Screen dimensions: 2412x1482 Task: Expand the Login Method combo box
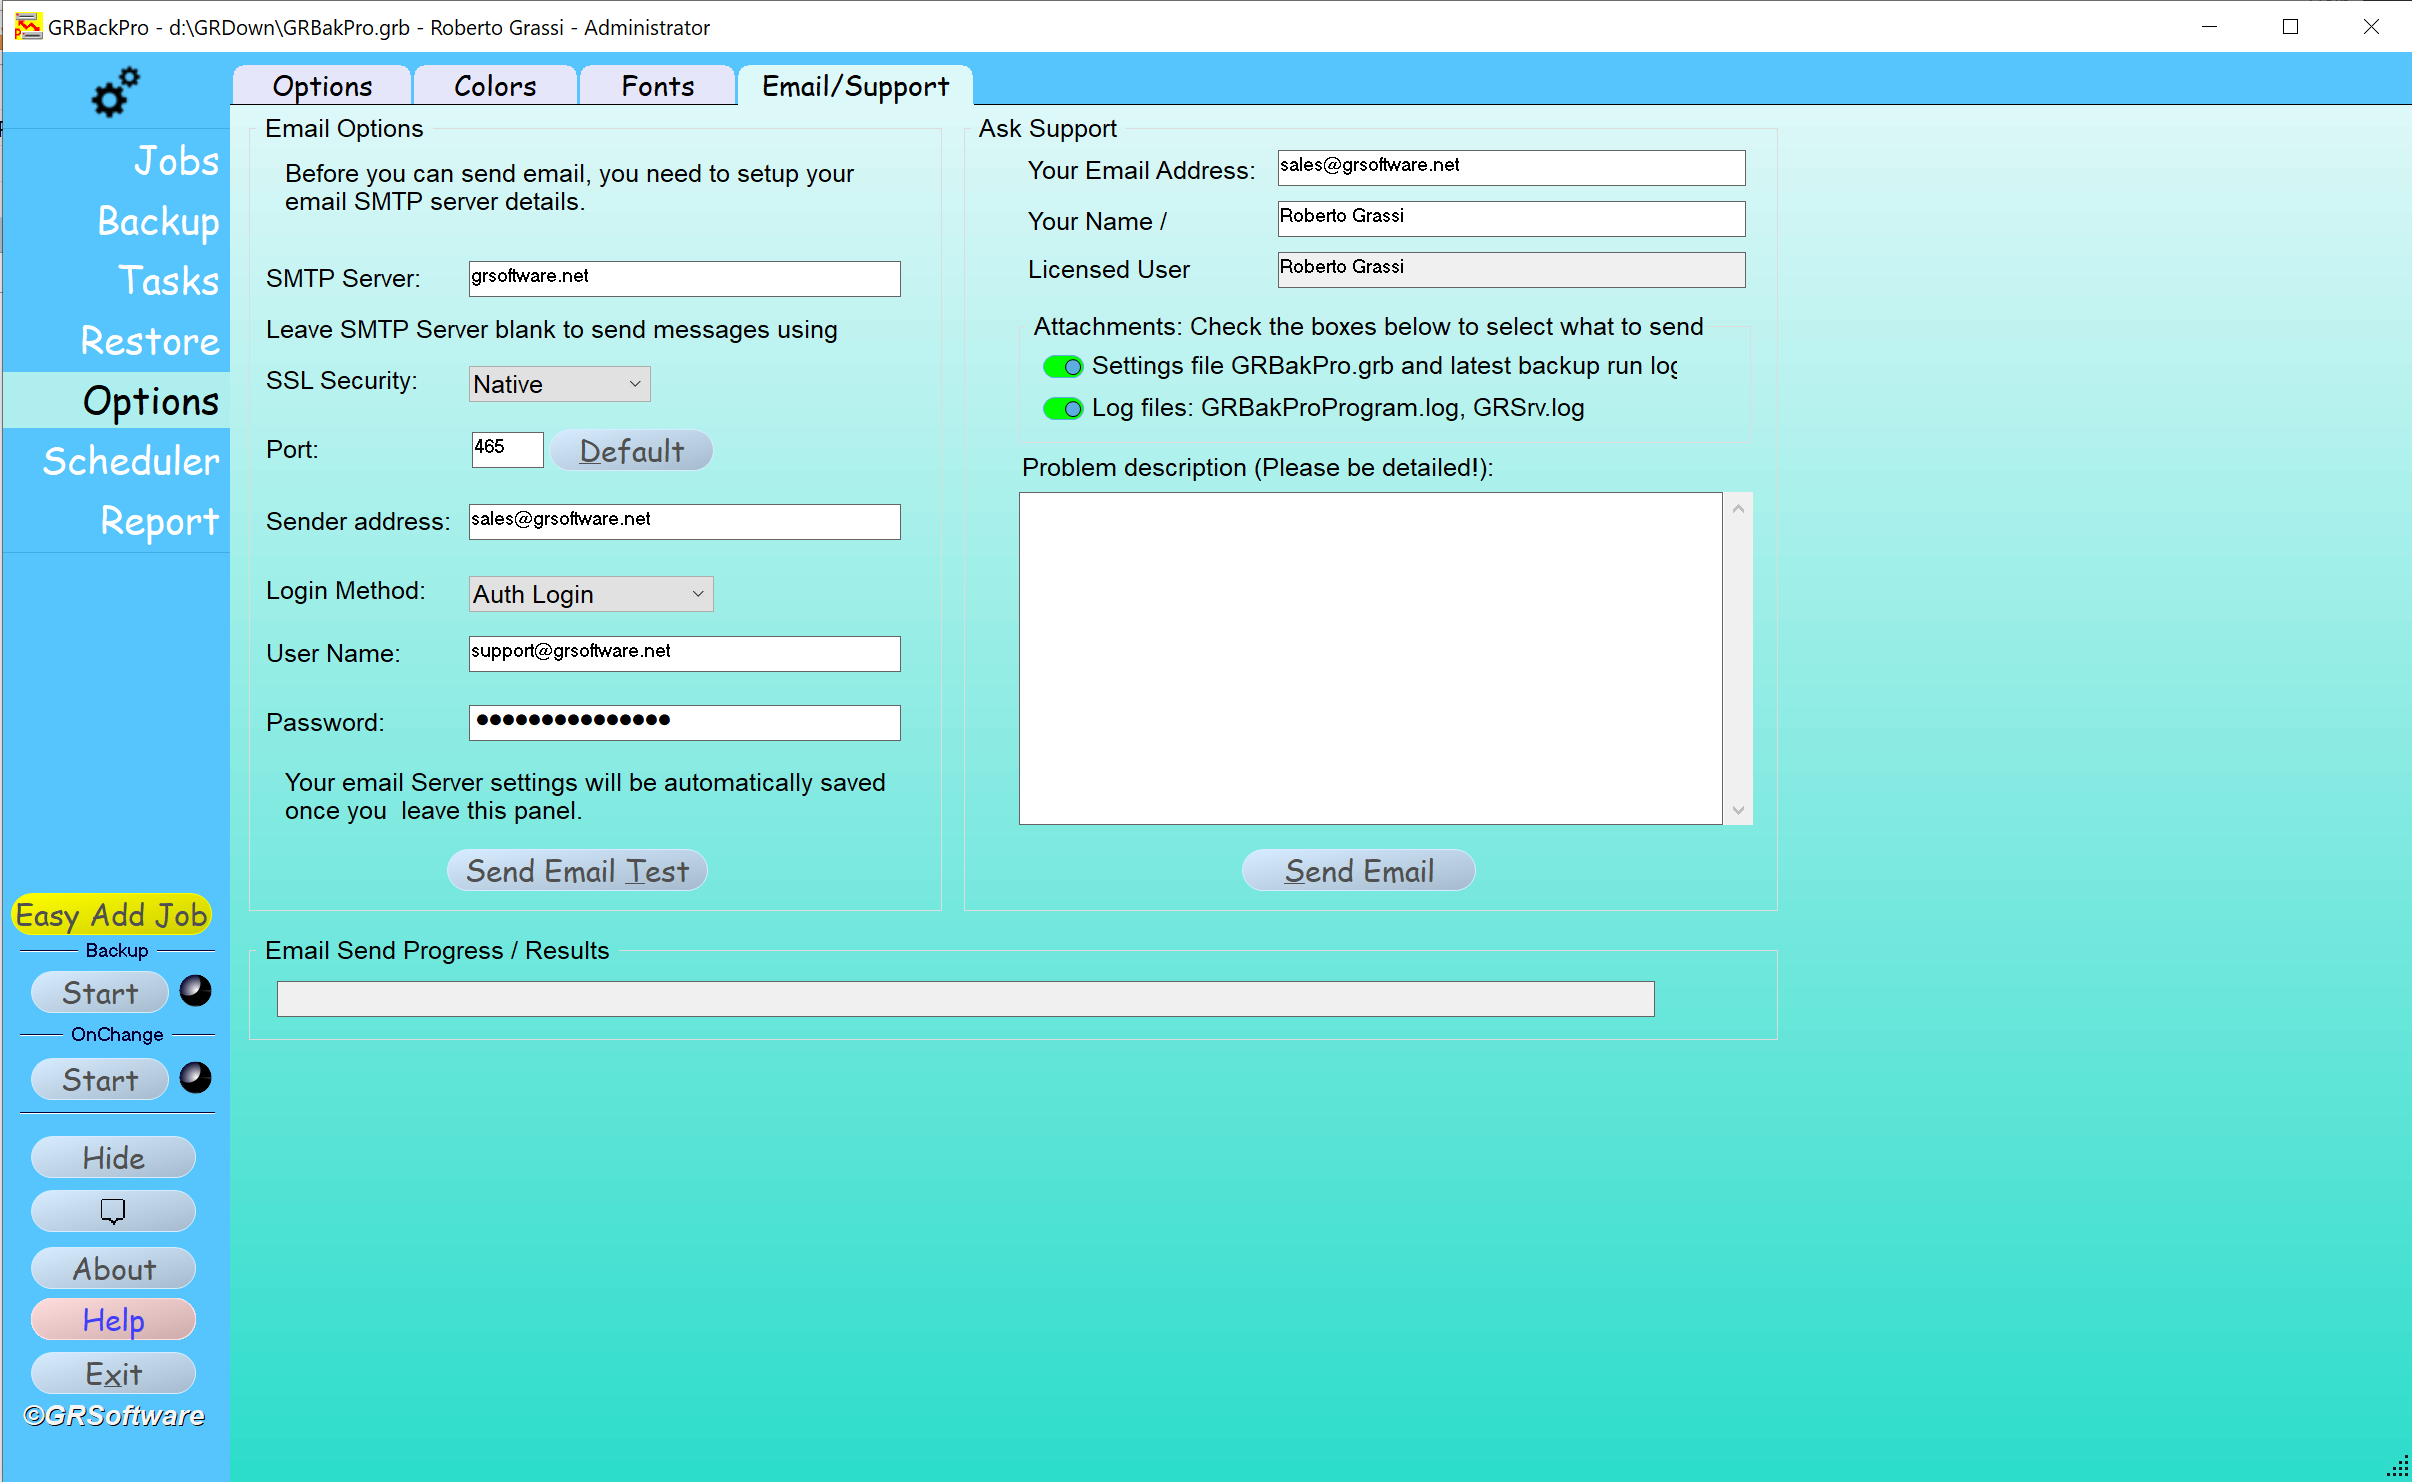point(590,594)
